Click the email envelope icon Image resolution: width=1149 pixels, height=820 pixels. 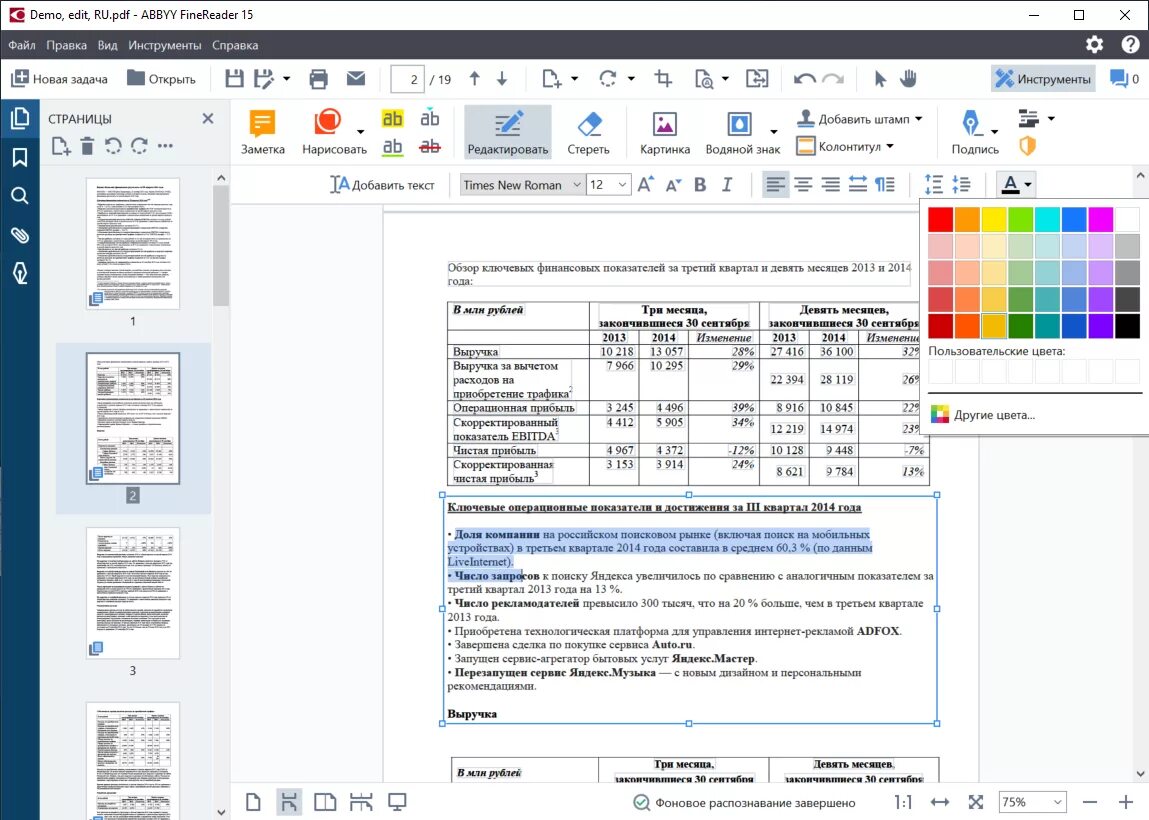click(356, 78)
